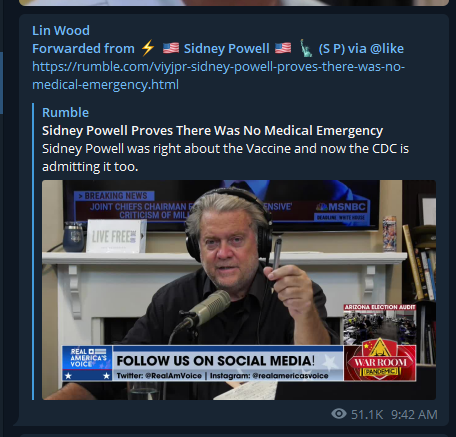Open the Lin Wood channel name
This screenshot has height=437, width=456.
[x=61, y=31]
